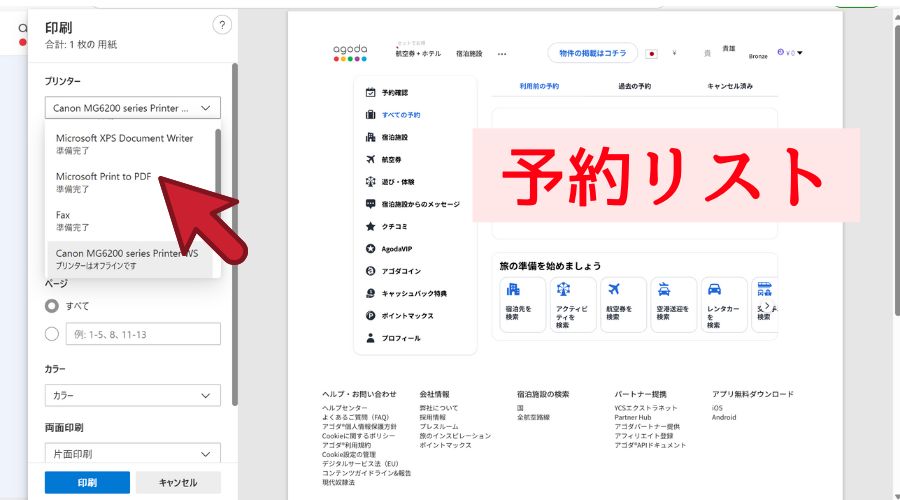Open the プリンター dropdown
The height and width of the screenshot is (500, 900).
pos(133,108)
